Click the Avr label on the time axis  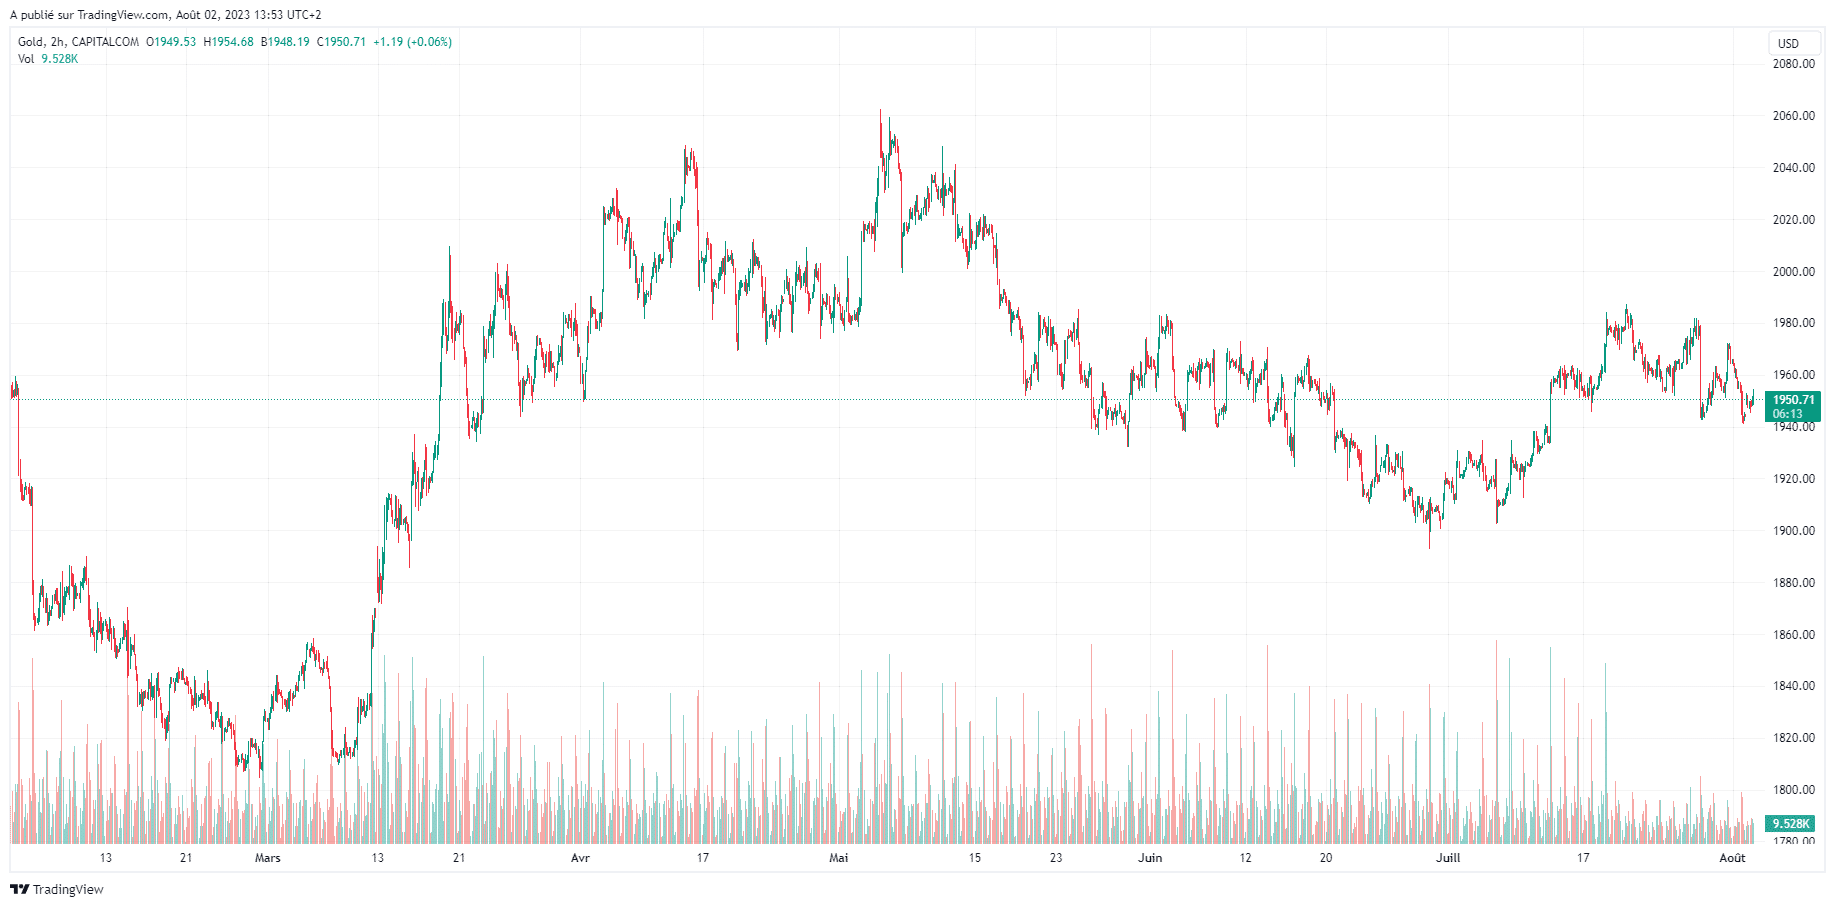(580, 858)
